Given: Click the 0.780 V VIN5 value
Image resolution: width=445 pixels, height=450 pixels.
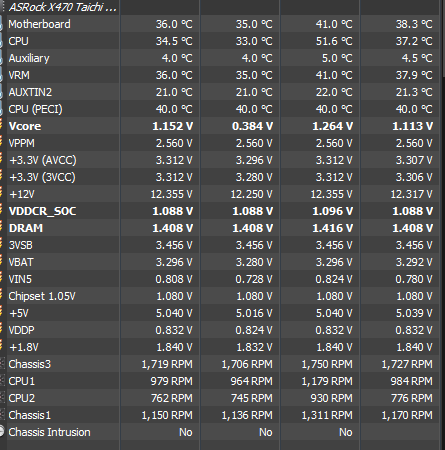Looking at the screenshot, I should [414, 279].
